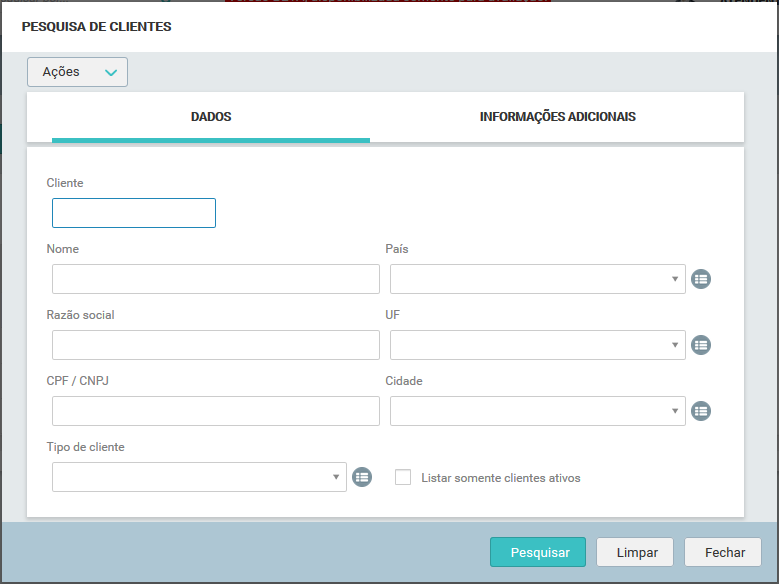Click the Fechar button

click(x=723, y=552)
